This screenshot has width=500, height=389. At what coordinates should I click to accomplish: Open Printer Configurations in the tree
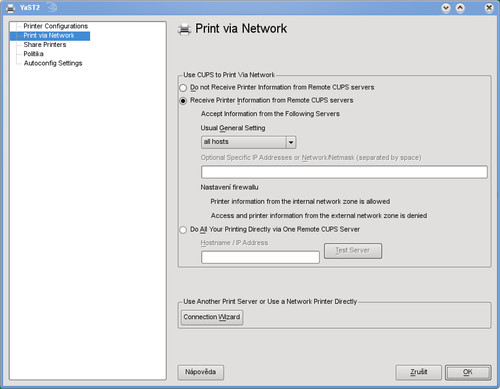coord(56,26)
